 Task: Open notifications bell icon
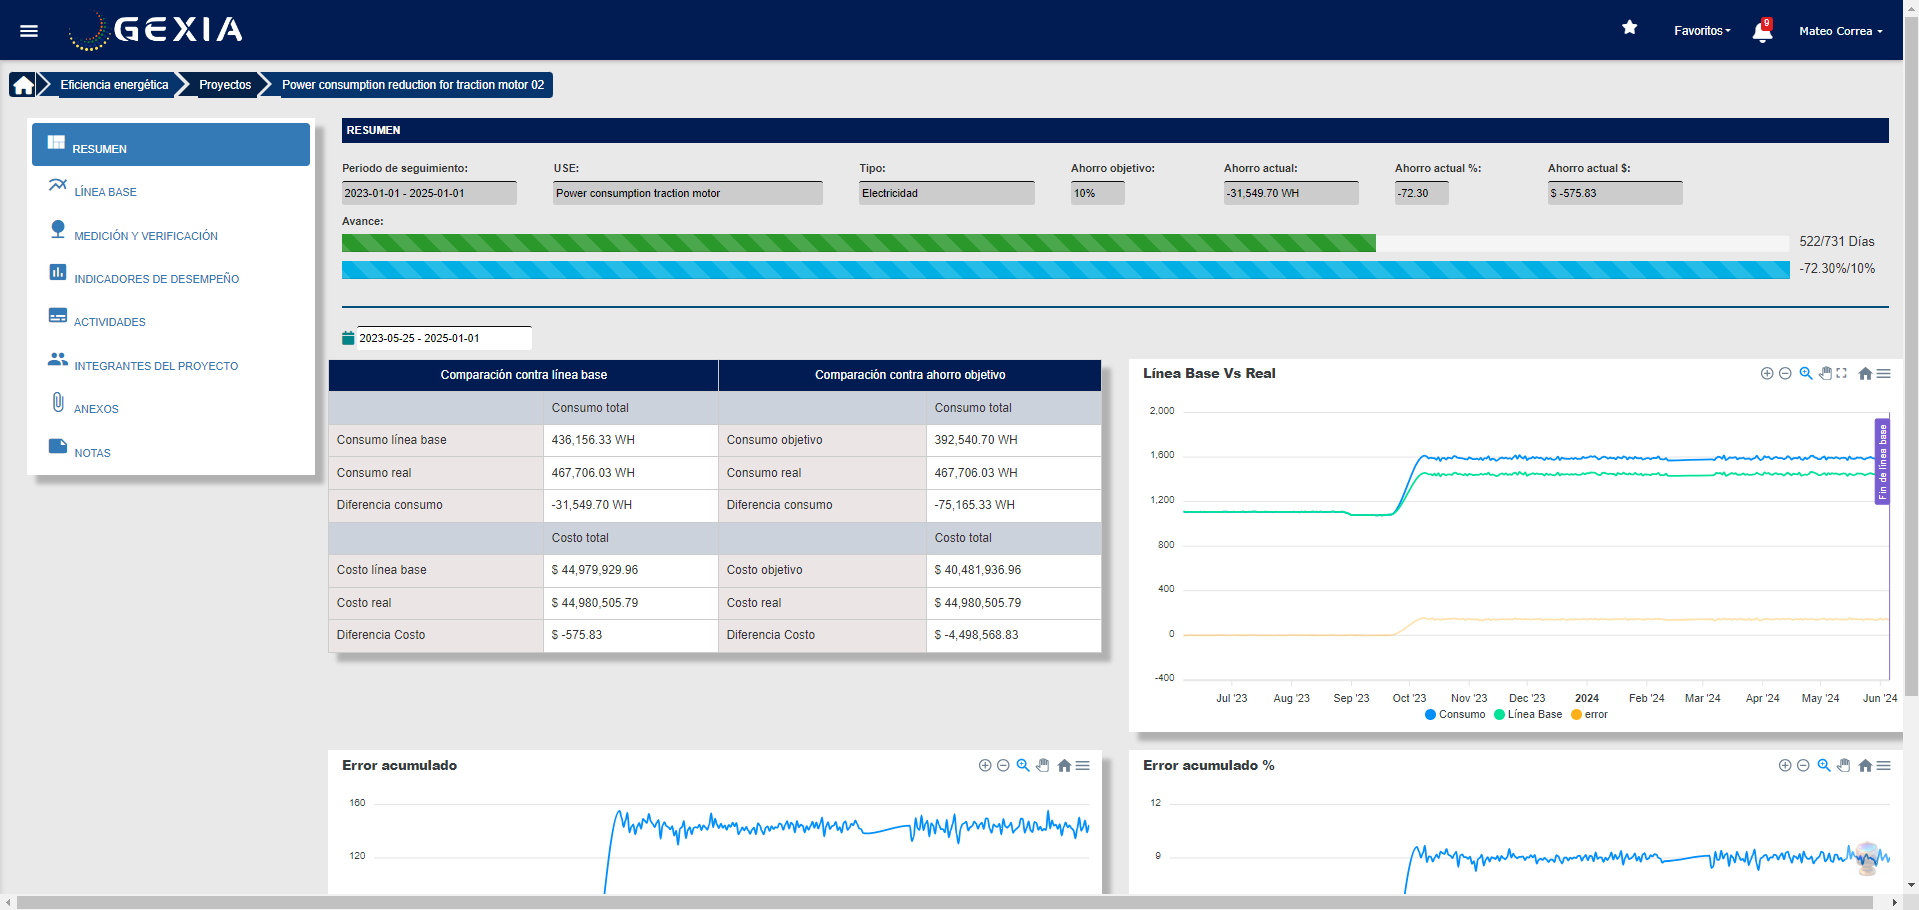[1762, 32]
